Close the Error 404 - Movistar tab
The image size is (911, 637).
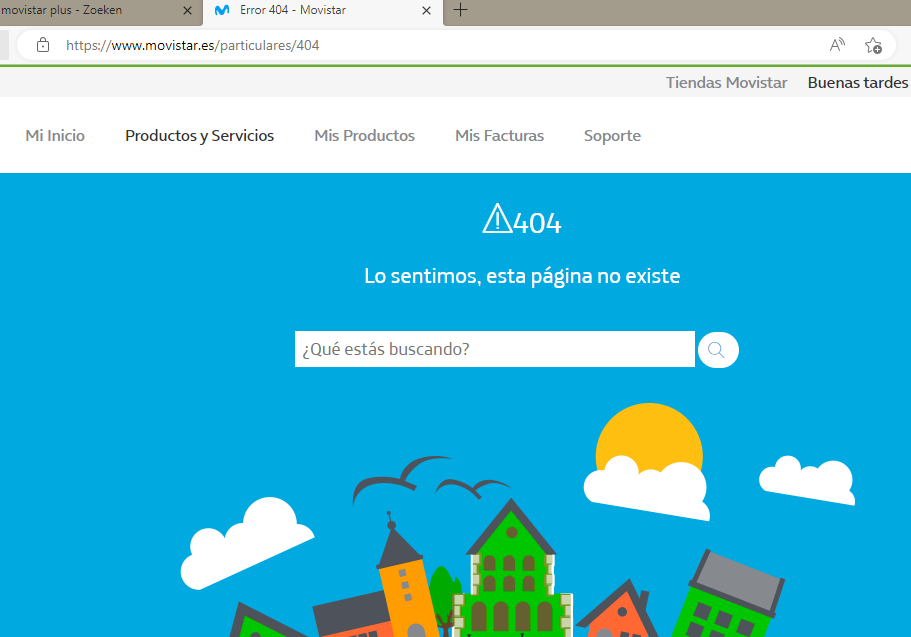(426, 11)
